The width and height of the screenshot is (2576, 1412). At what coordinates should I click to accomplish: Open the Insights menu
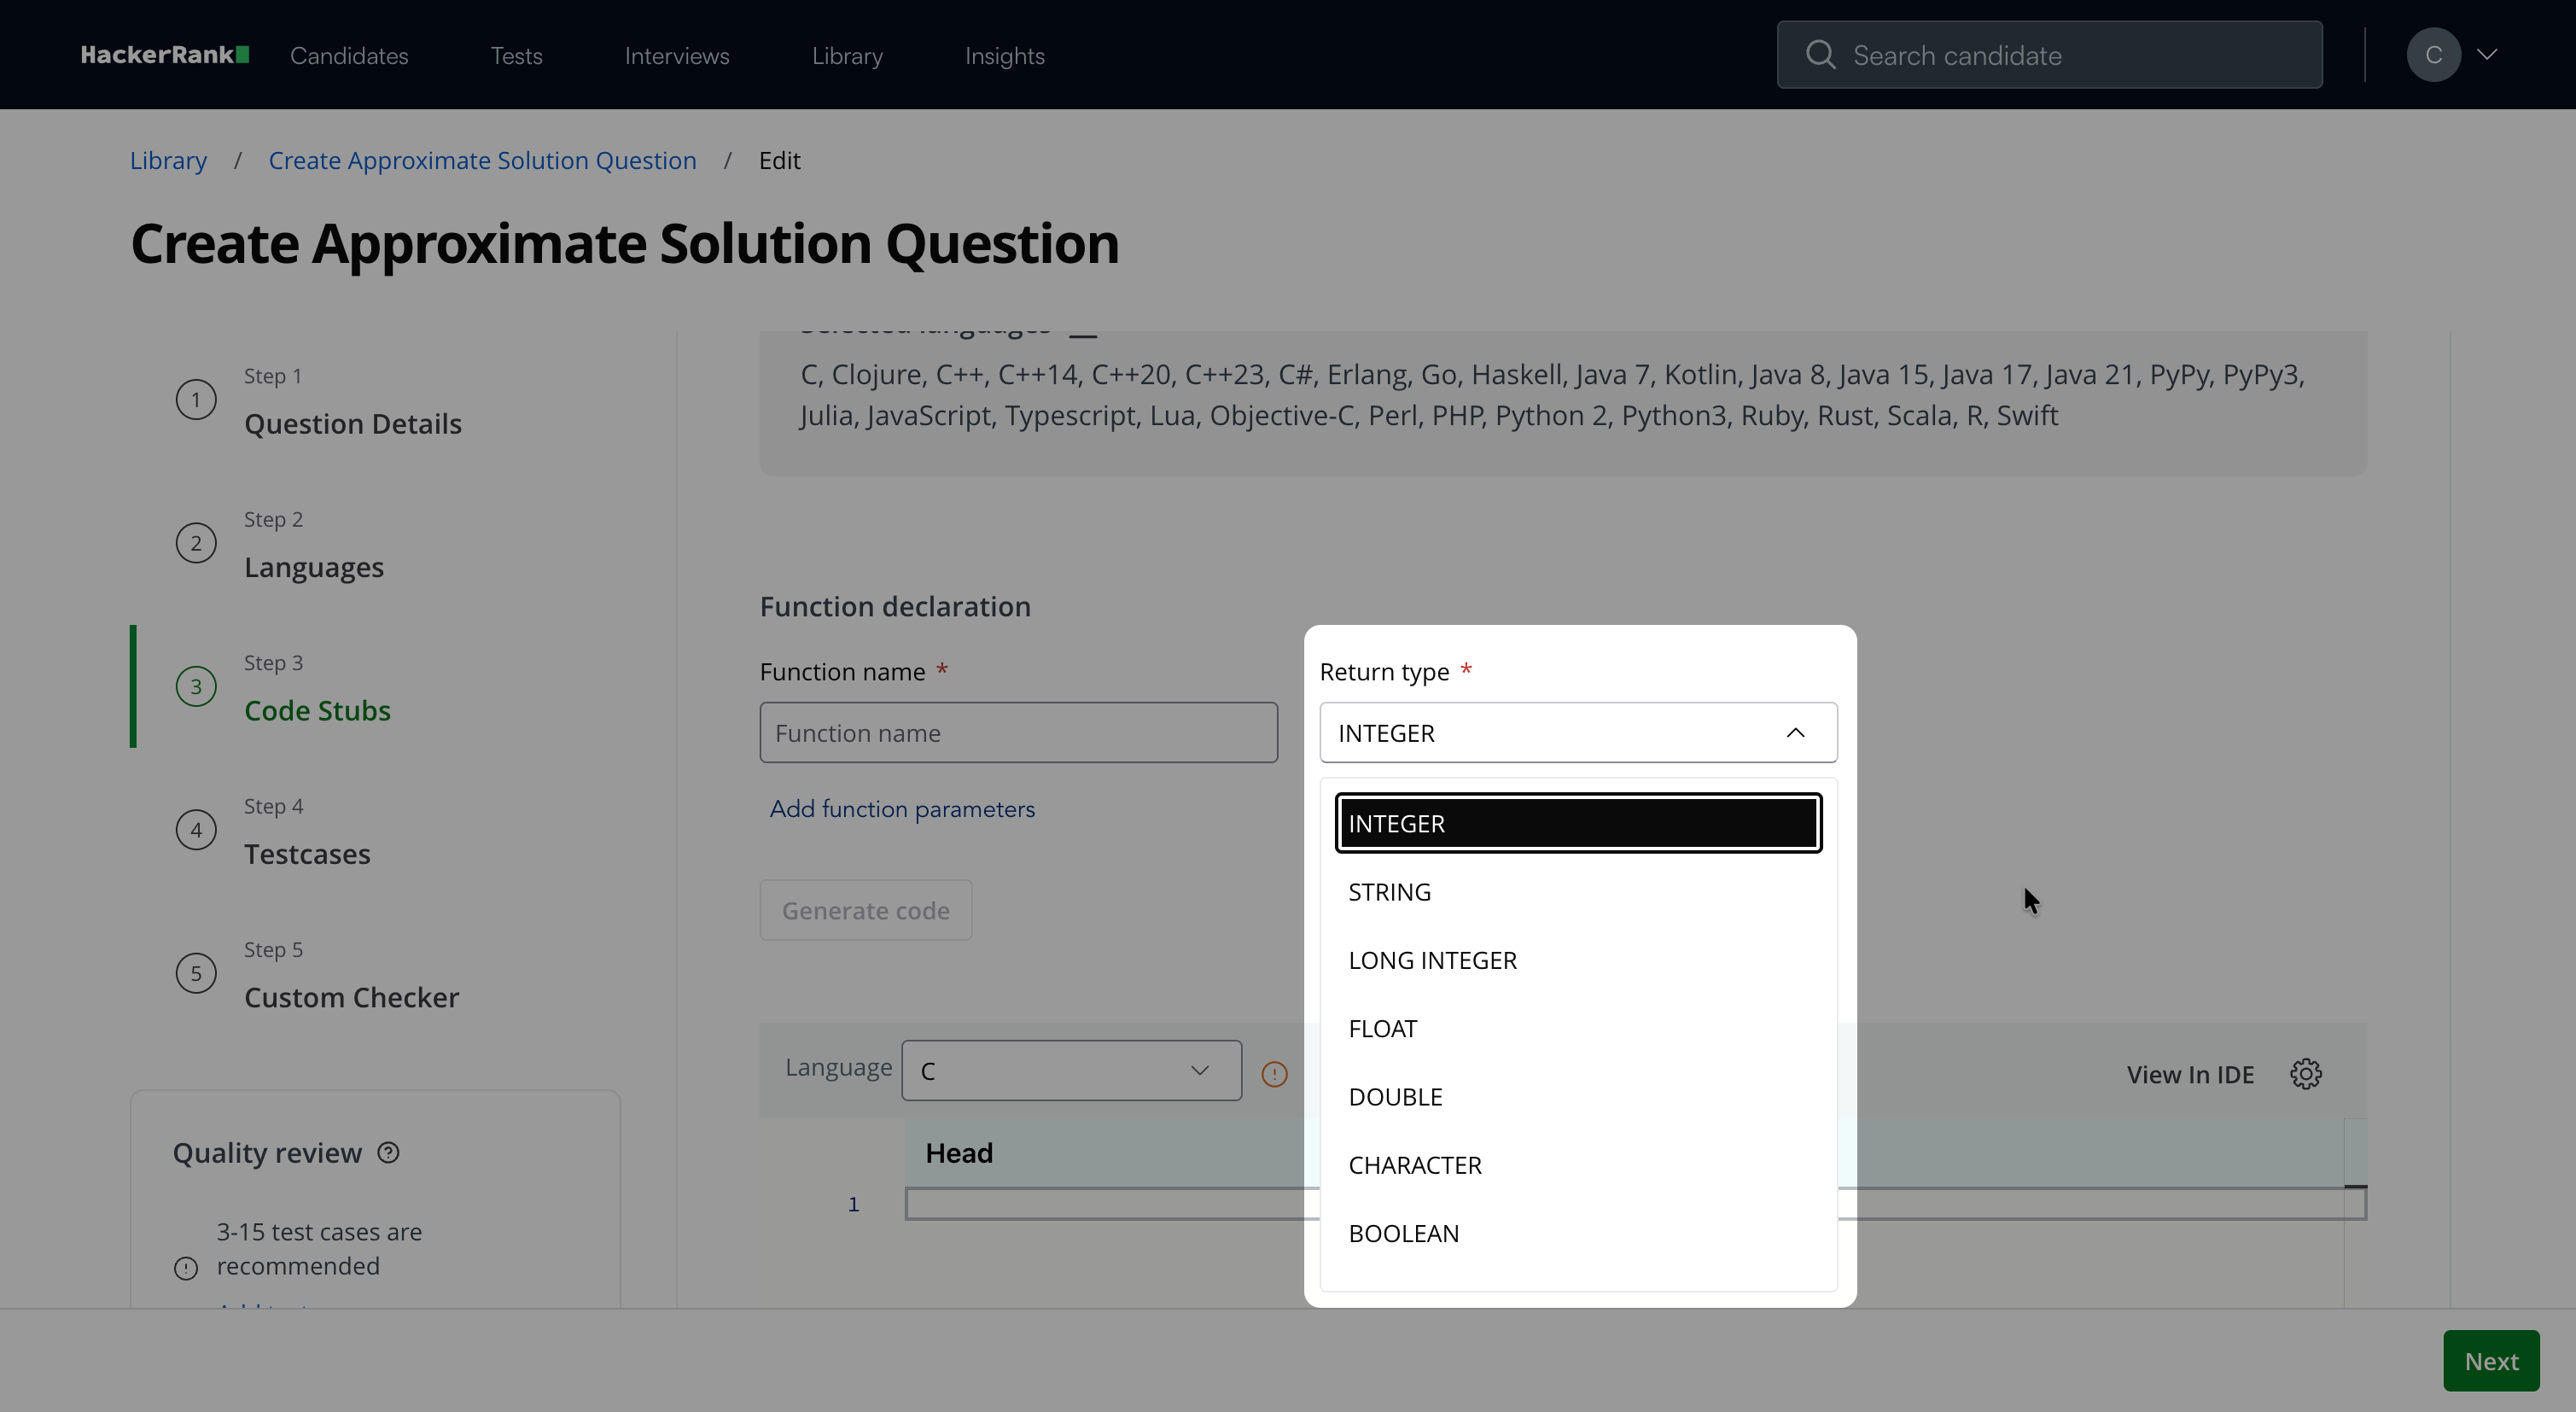pos(1005,56)
